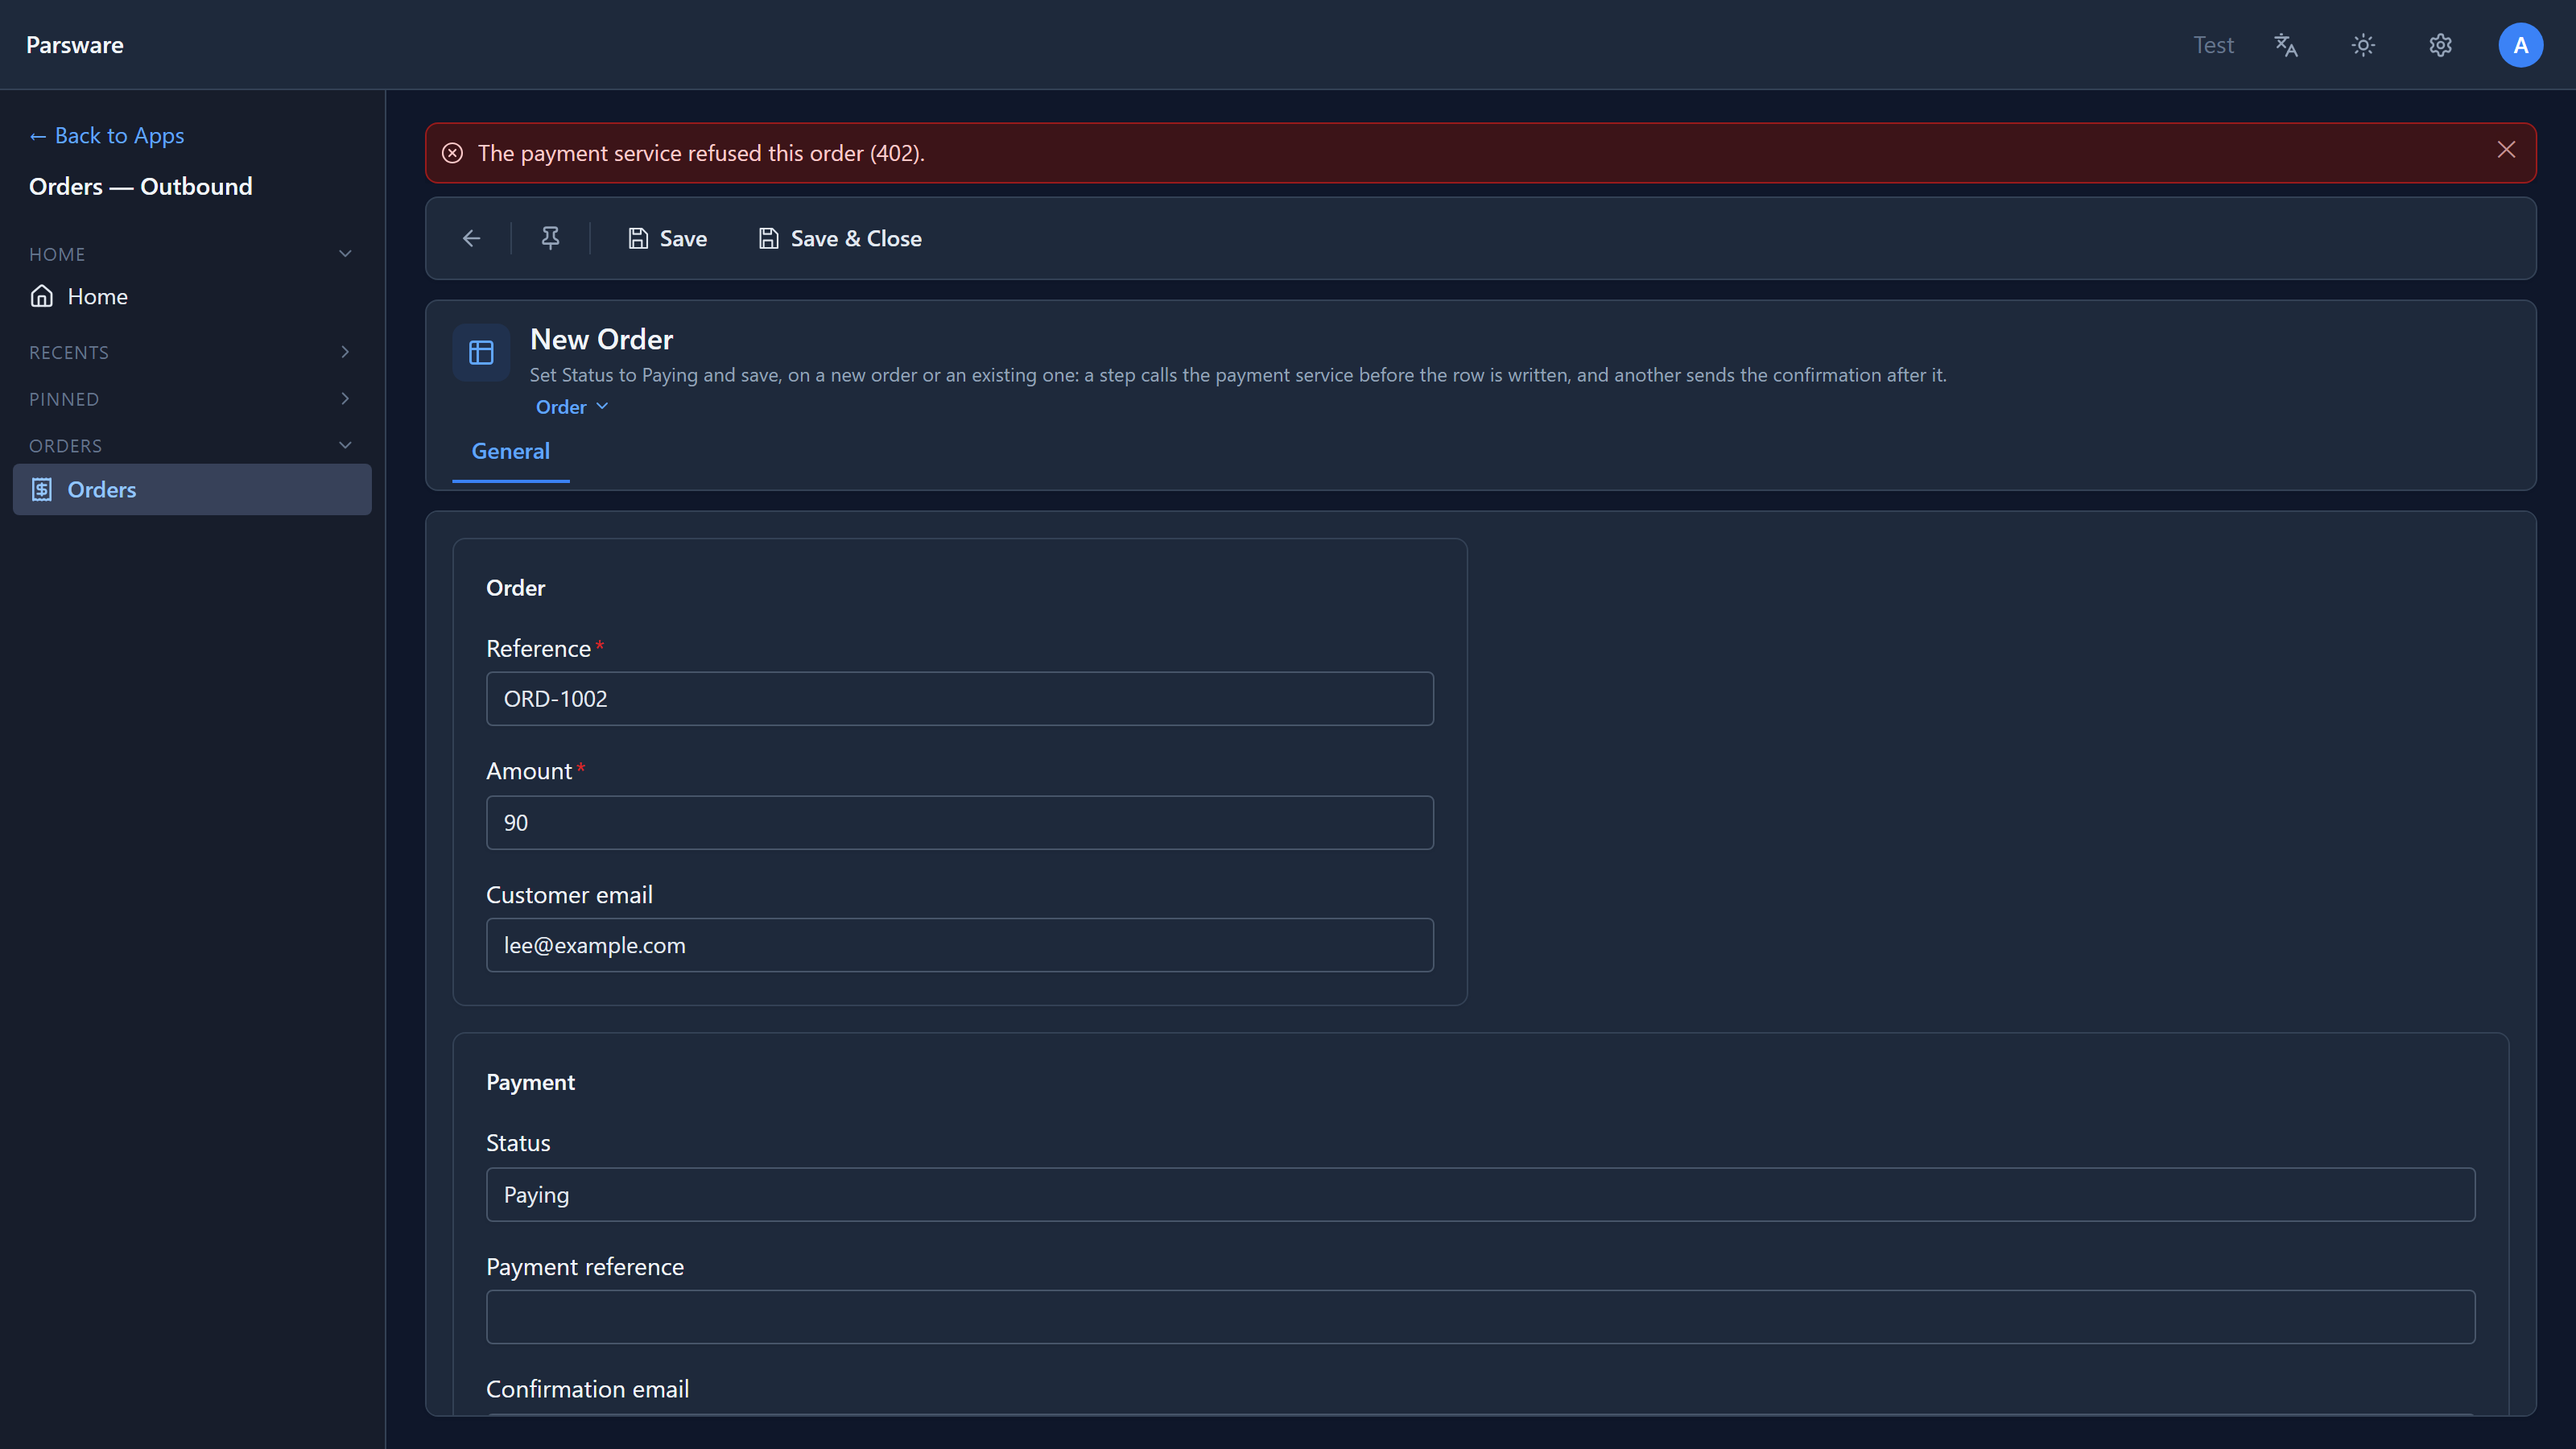This screenshot has width=2576, height=1449.
Task: Click the New Order table icon
Action: [x=481, y=352]
